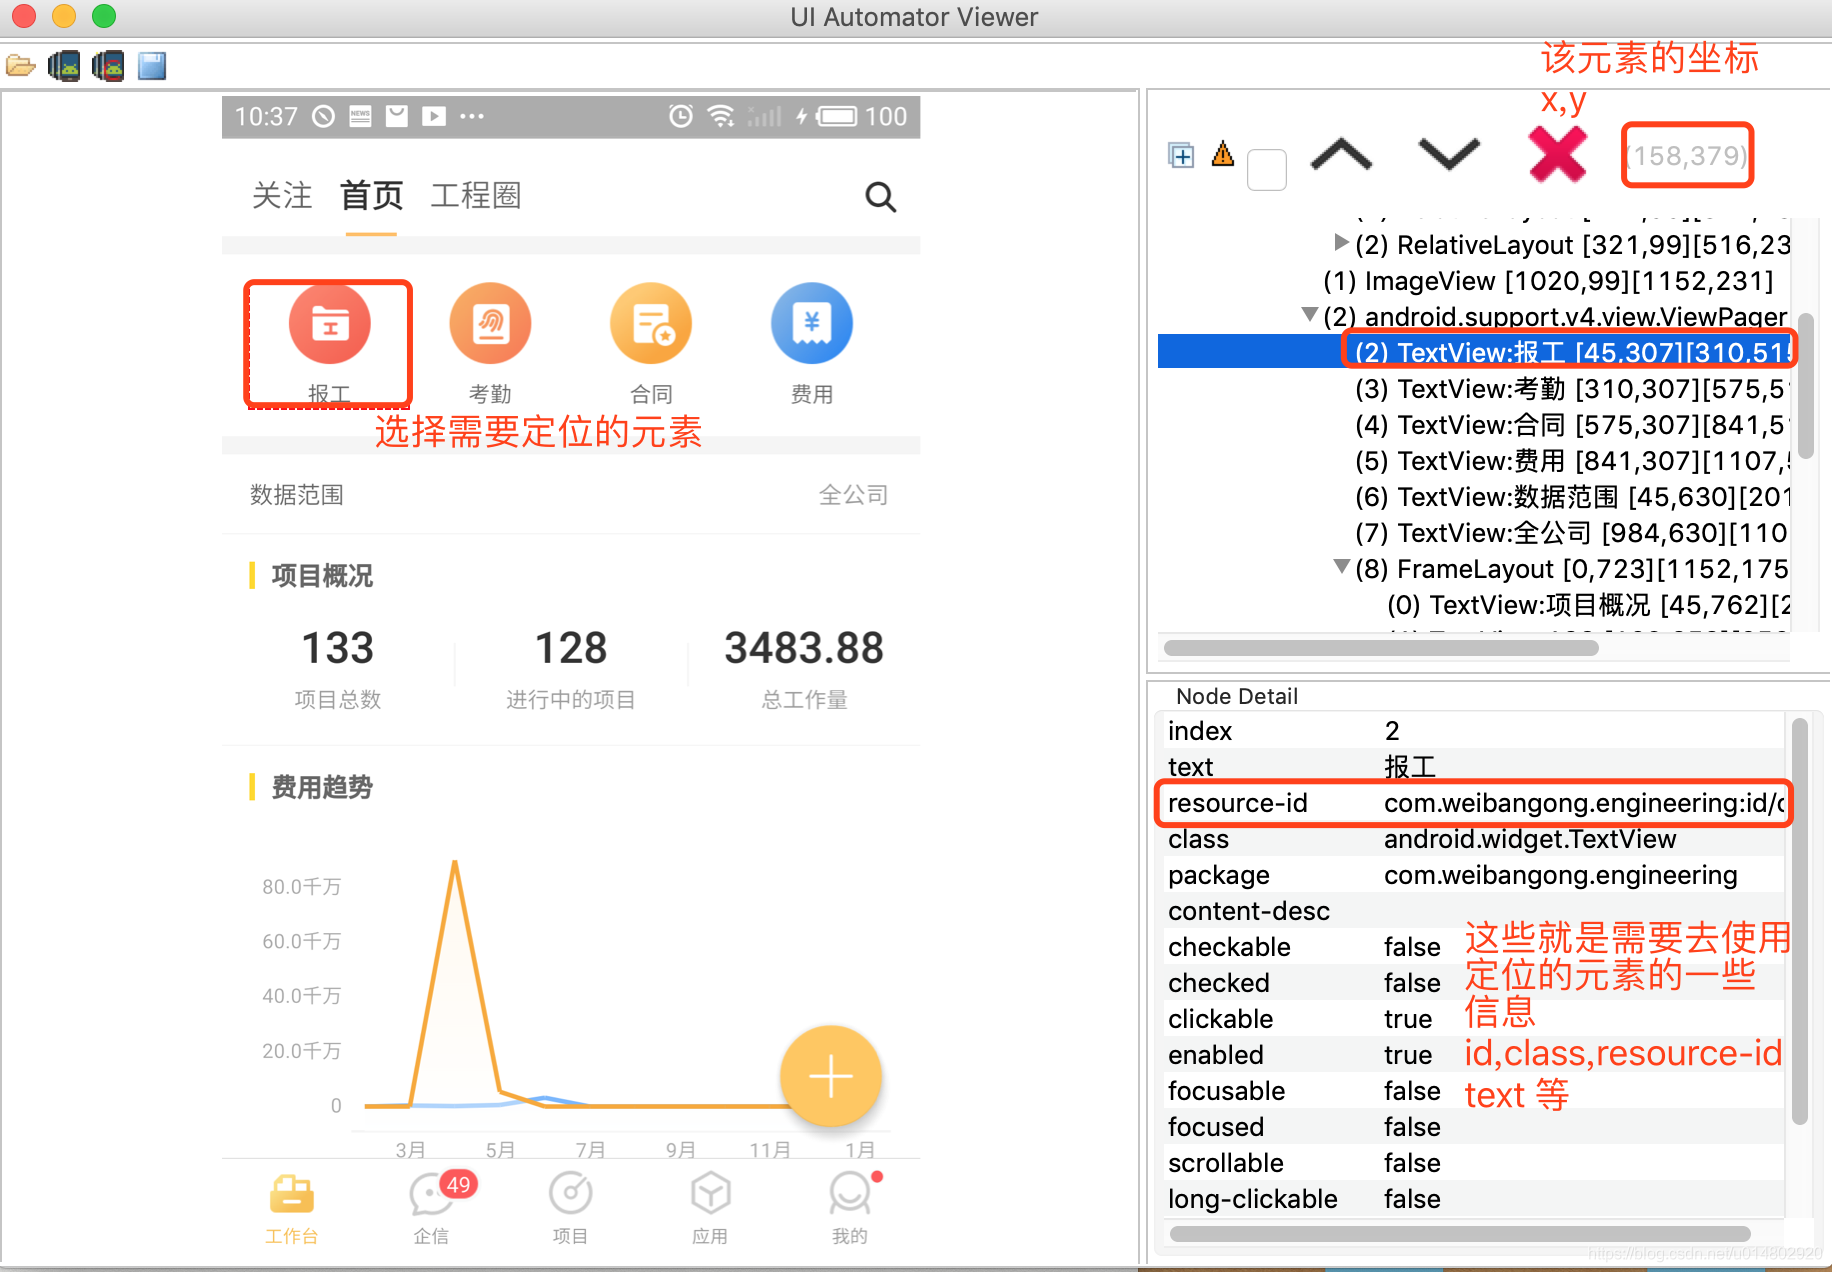The width and height of the screenshot is (1832, 1272).
Task: Tap the 费用 blue yen icon
Action: (812, 324)
